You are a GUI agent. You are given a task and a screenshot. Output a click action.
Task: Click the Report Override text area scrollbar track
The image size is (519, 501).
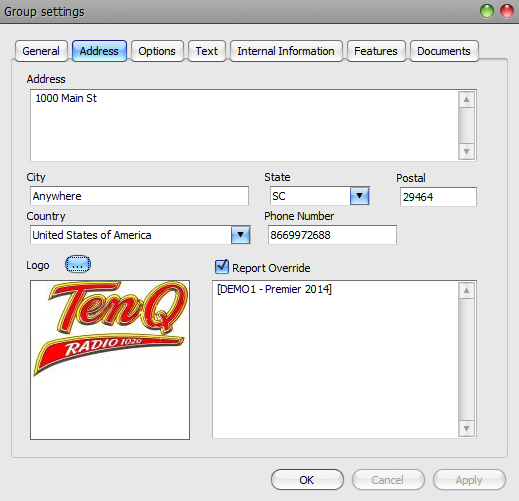point(466,360)
